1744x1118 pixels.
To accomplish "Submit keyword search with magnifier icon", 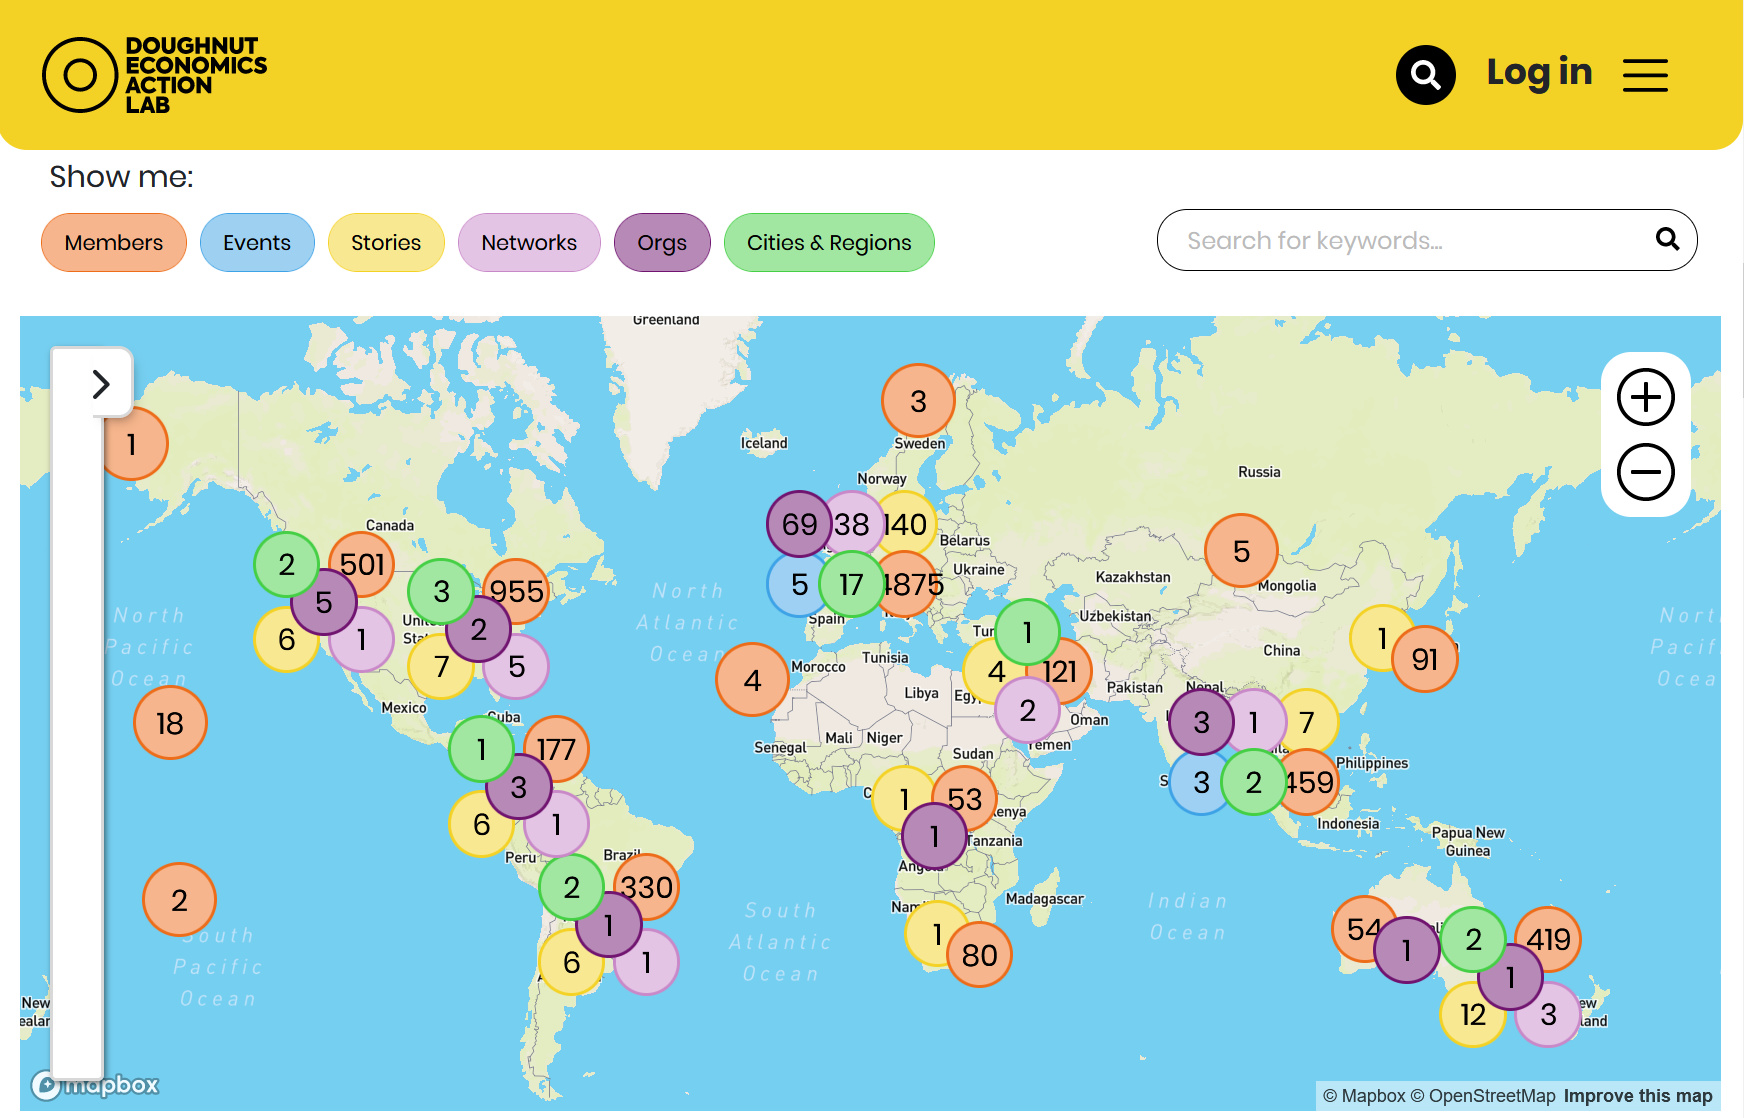I will tap(1667, 239).
